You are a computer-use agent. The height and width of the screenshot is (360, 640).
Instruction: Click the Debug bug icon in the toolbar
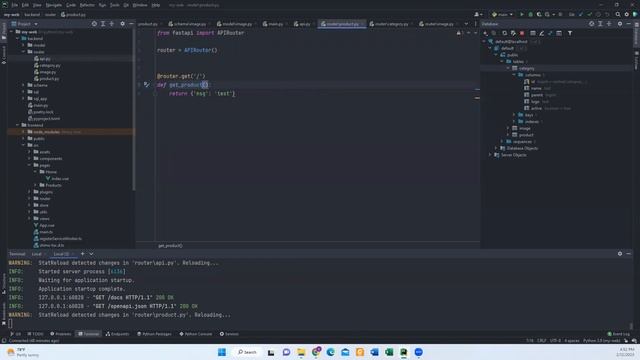tap(531, 14)
